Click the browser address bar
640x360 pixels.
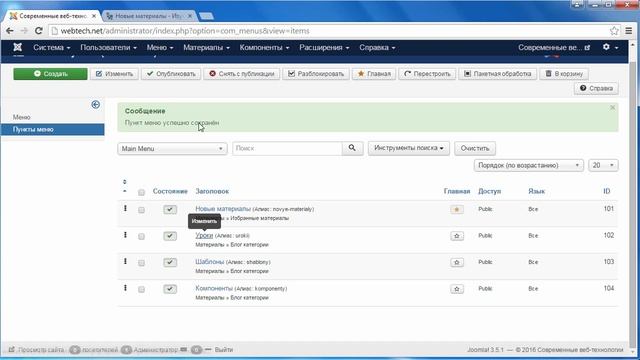(329, 31)
